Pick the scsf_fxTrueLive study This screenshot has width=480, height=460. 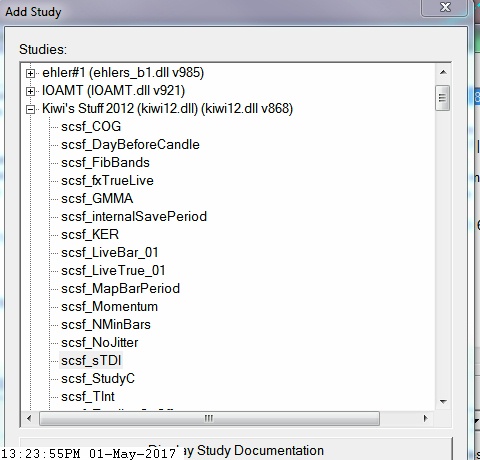click(x=107, y=181)
